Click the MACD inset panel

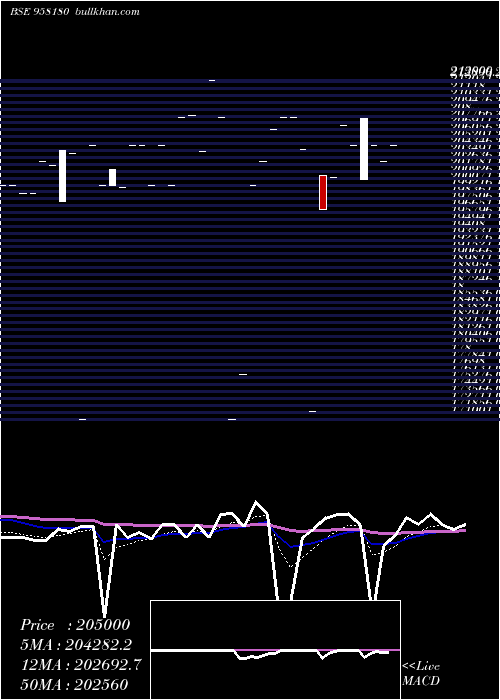[x=275, y=650]
